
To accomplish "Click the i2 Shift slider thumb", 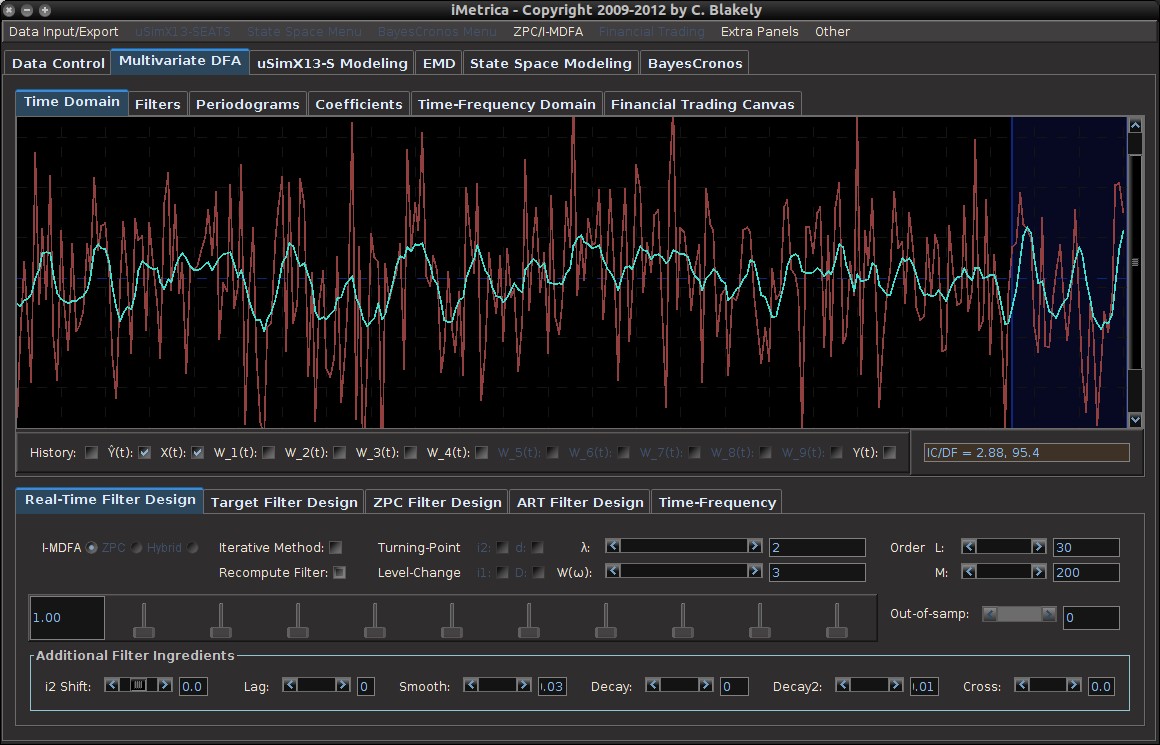I will click(x=138, y=685).
